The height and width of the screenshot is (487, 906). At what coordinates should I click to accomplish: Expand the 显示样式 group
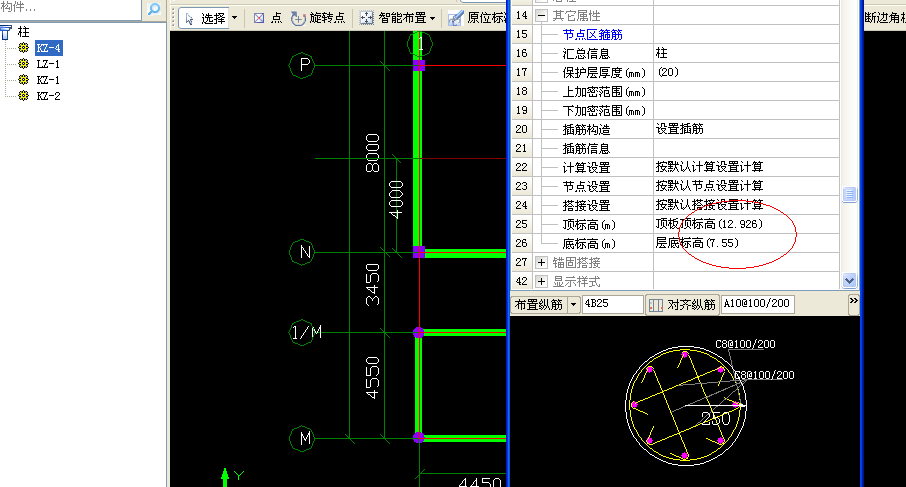[x=541, y=282]
